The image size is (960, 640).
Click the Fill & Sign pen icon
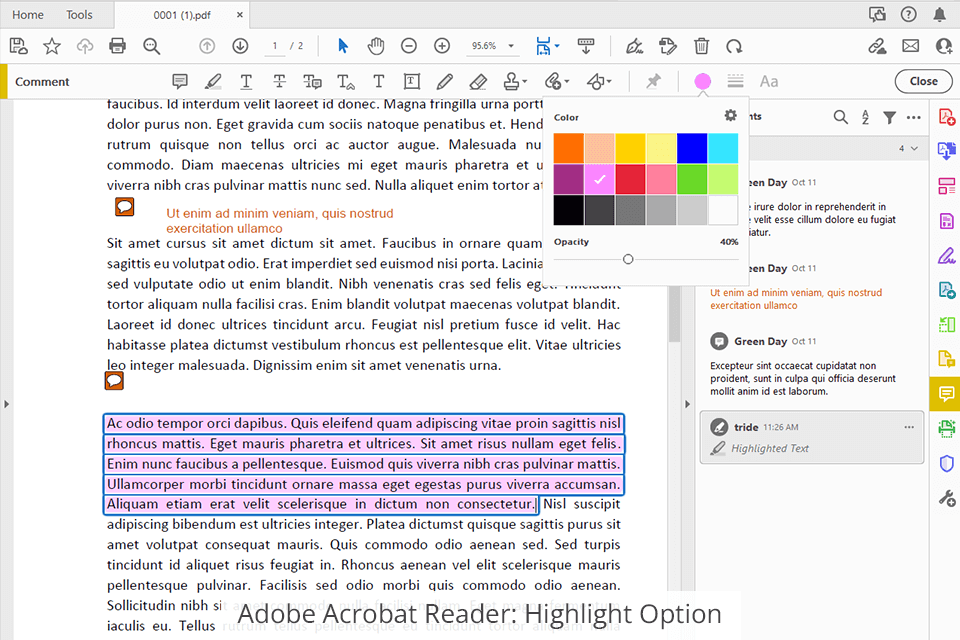[x=634, y=46]
